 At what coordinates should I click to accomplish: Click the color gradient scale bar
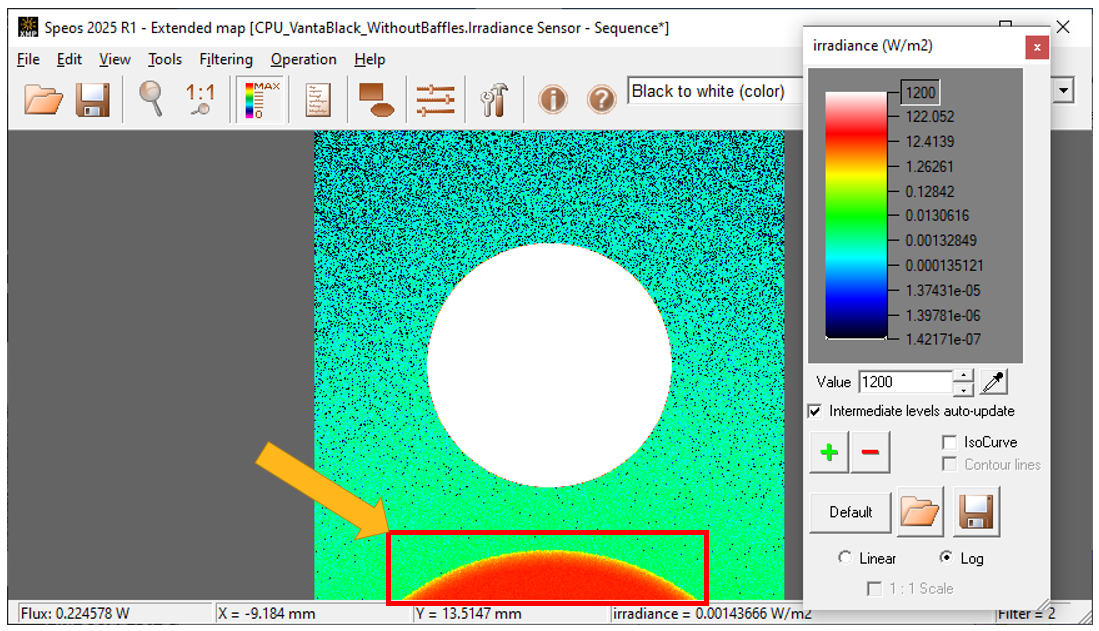pos(856,216)
